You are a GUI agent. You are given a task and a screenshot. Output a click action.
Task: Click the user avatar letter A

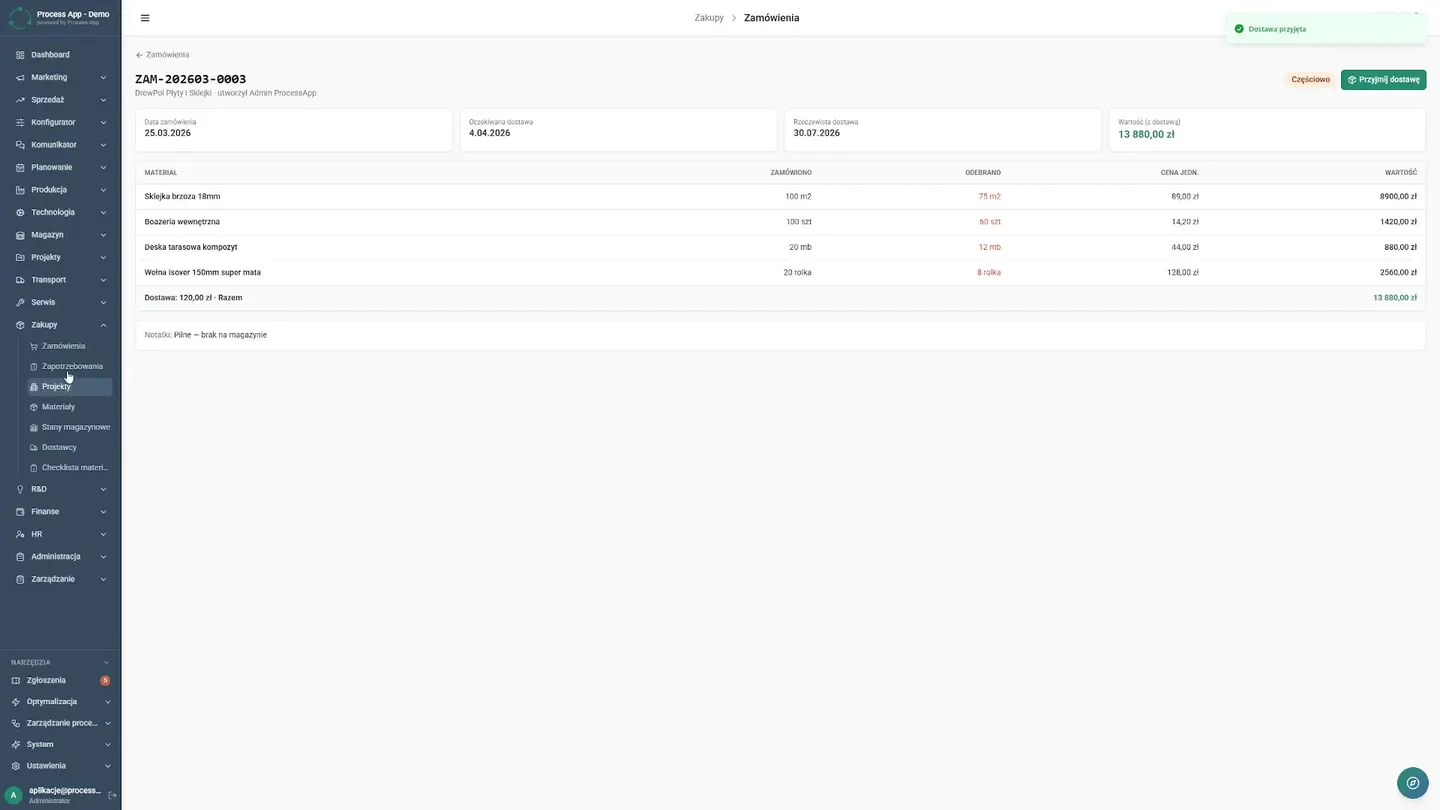click(x=14, y=795)
